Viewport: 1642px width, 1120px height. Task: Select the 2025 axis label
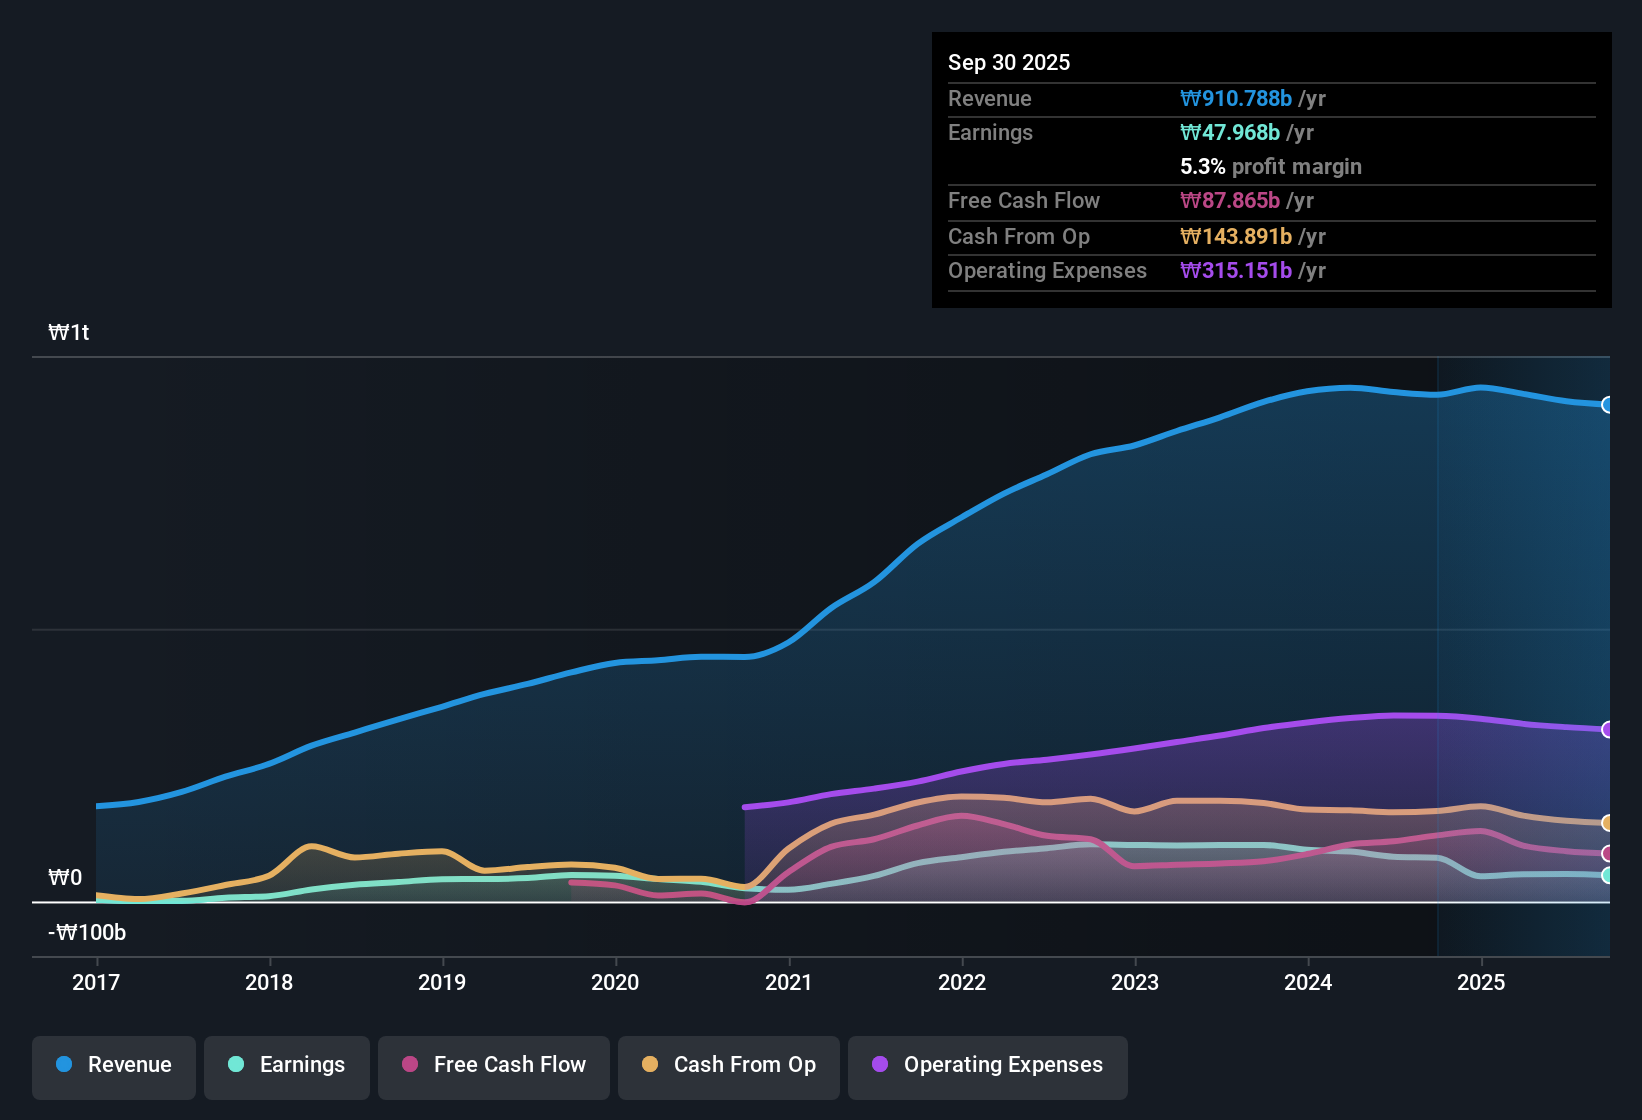(x=1483, y=983)
